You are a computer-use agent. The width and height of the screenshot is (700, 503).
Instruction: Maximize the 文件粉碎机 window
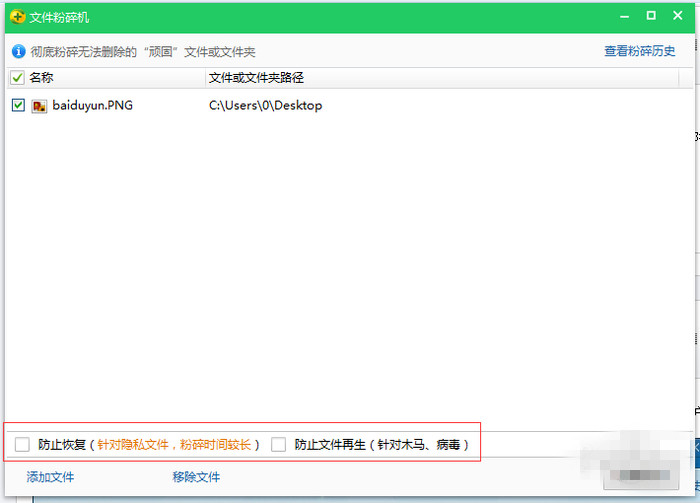click(x=651, y=16)
